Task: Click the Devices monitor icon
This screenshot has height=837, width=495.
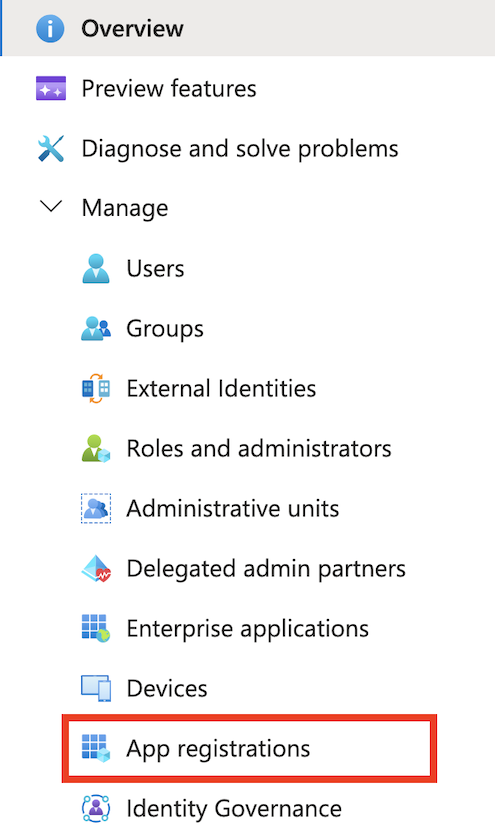Action: 96,689
